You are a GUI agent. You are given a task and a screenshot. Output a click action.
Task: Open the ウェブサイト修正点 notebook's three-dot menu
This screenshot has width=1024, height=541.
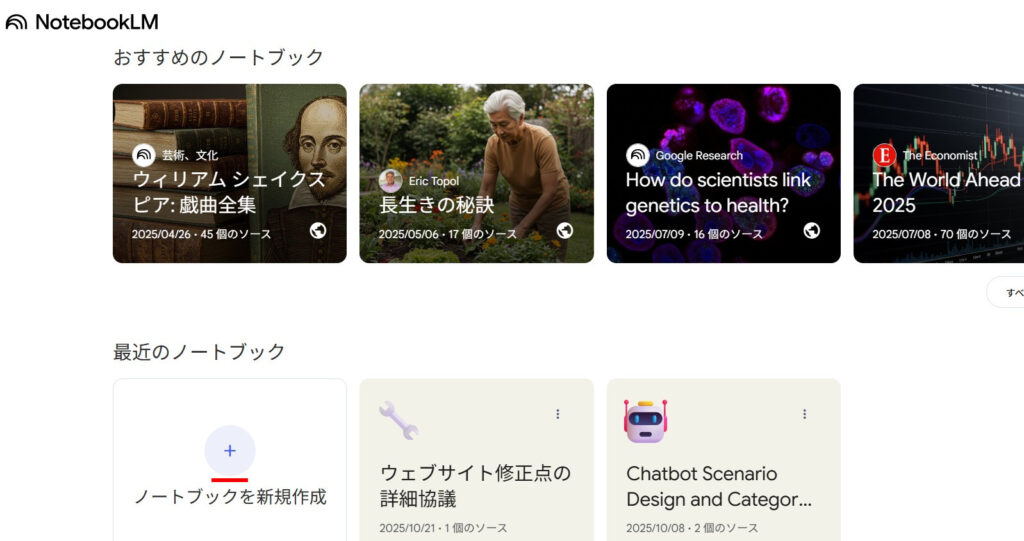tap(558, 414)
